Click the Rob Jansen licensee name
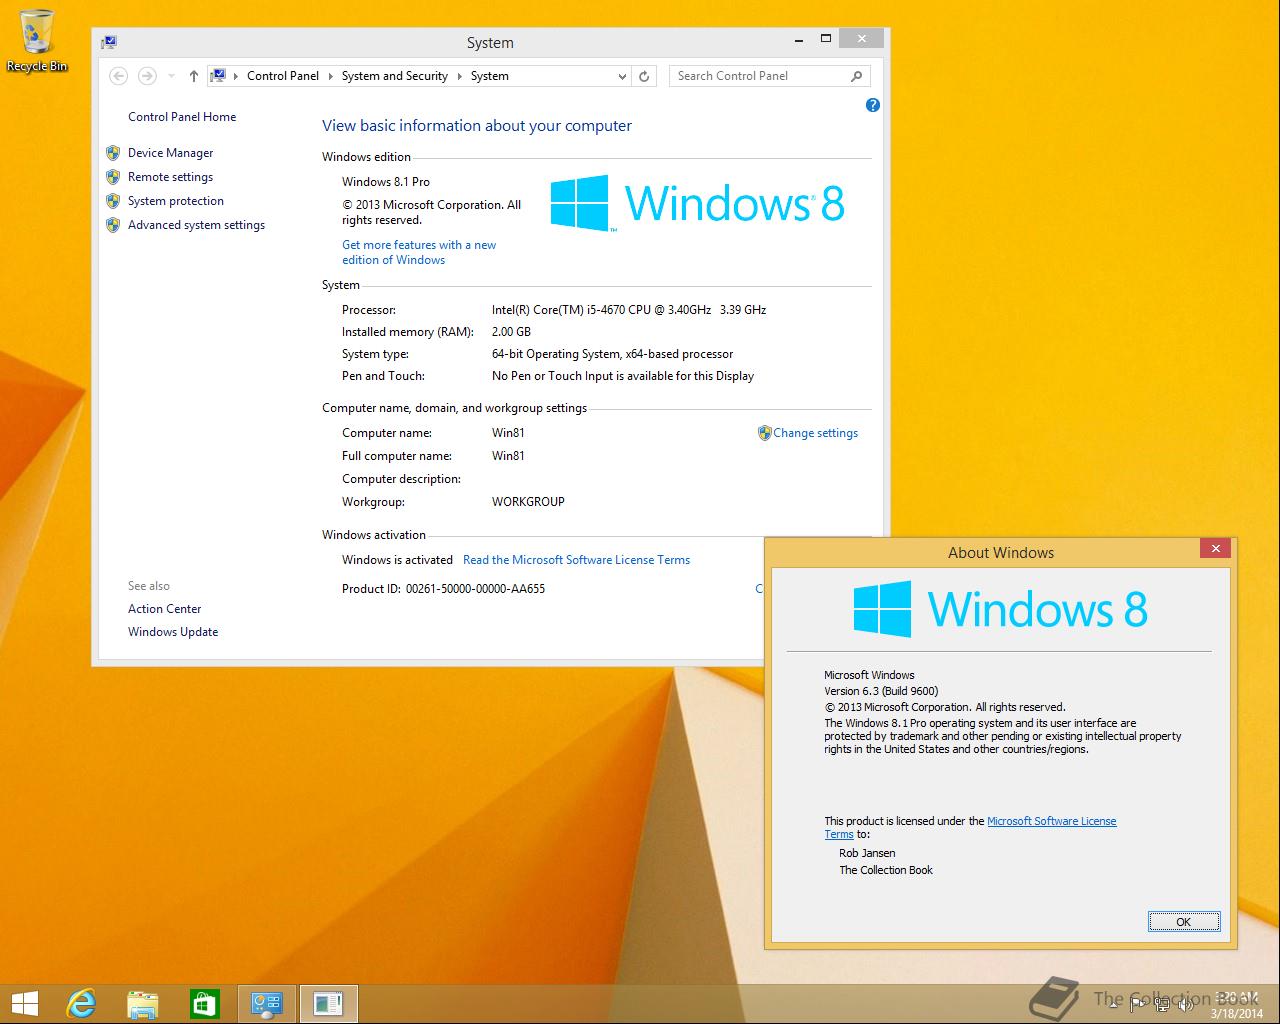Image resolution: width=1280 pixels, height=1024 pixels. point(867,853)
